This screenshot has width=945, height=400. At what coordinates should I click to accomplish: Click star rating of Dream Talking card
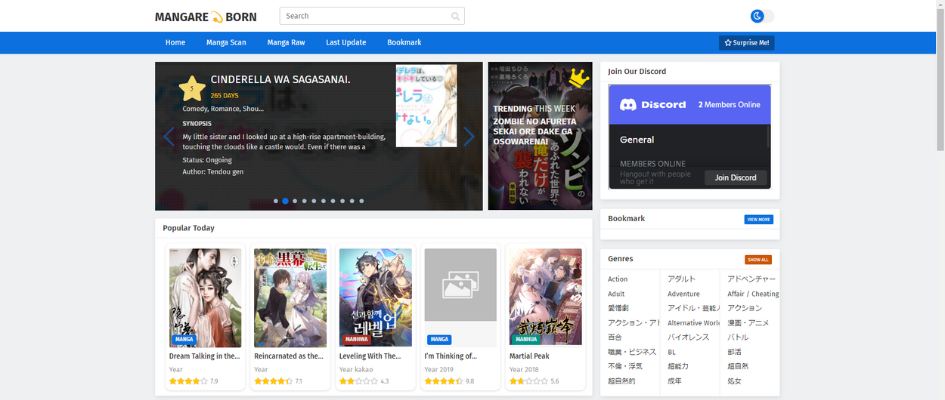coord(188,381)
